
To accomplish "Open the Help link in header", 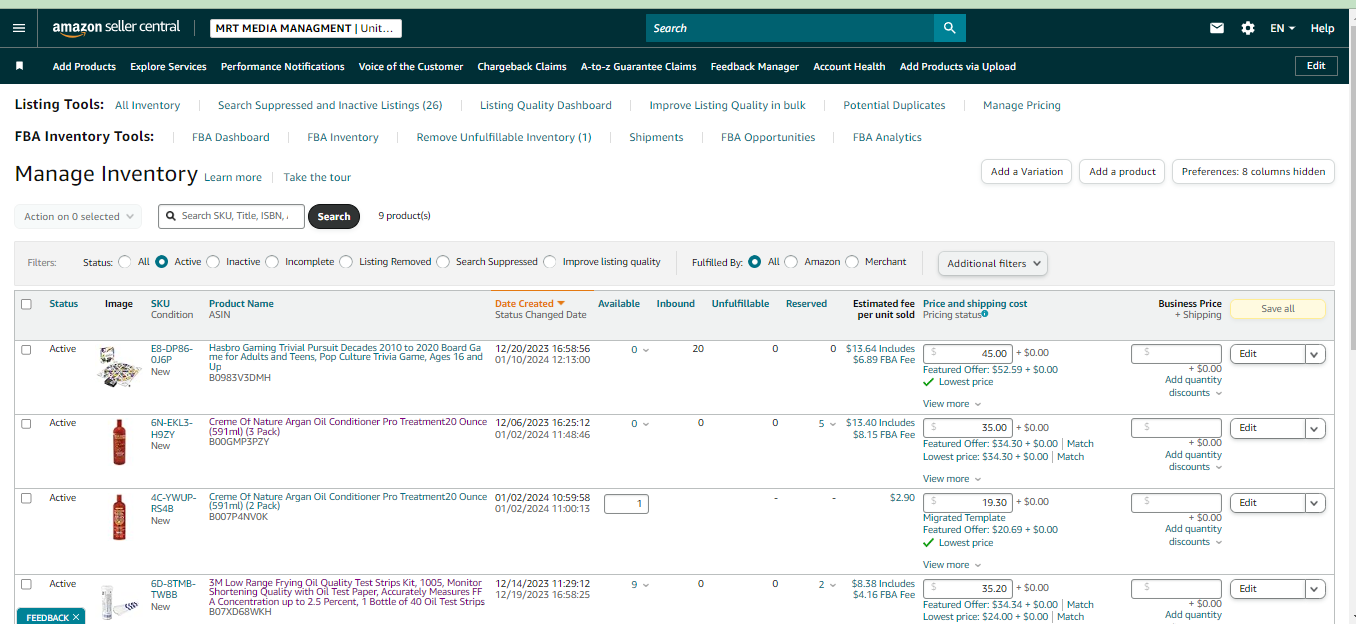I will tap(1322, 28).
